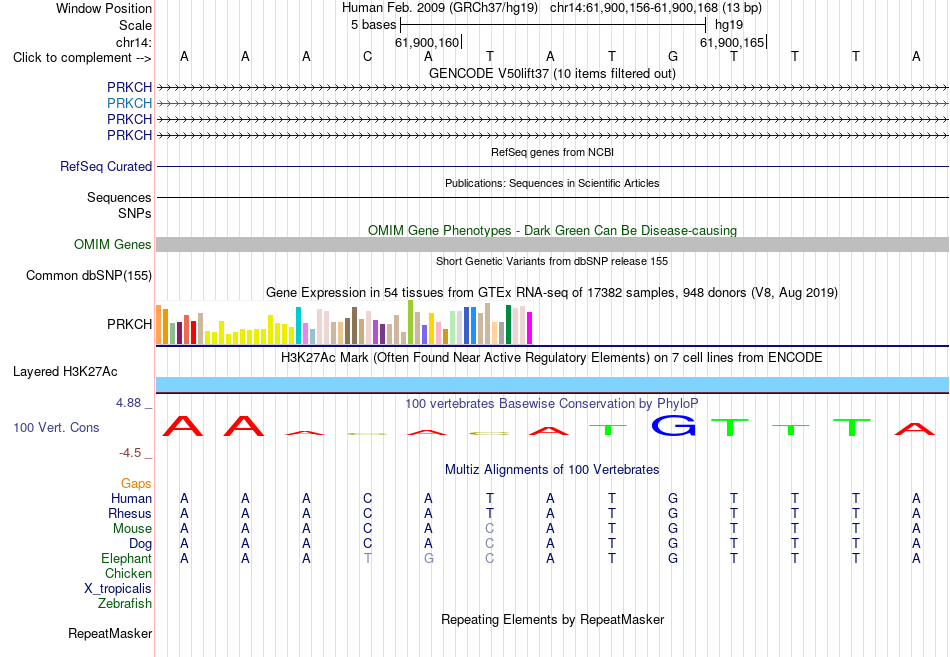Click the '5 bases' scale bar label
This screenshot has width=950, height=657.
[373, 25]
